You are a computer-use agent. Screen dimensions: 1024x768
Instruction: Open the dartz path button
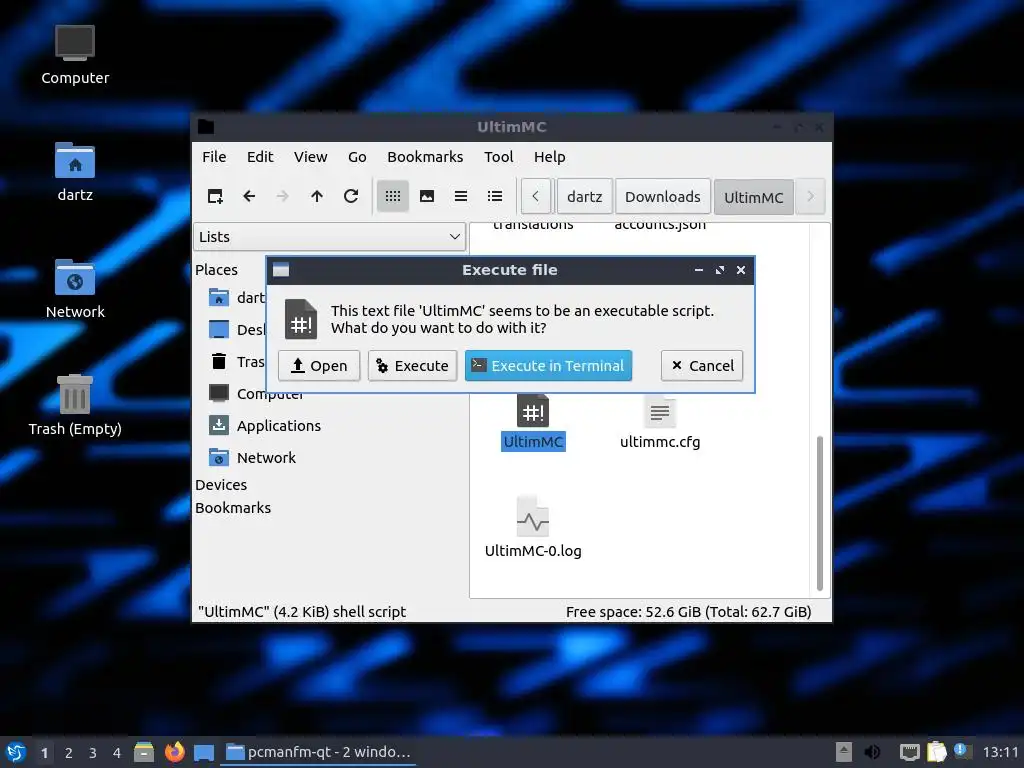[x=584, y=196]
